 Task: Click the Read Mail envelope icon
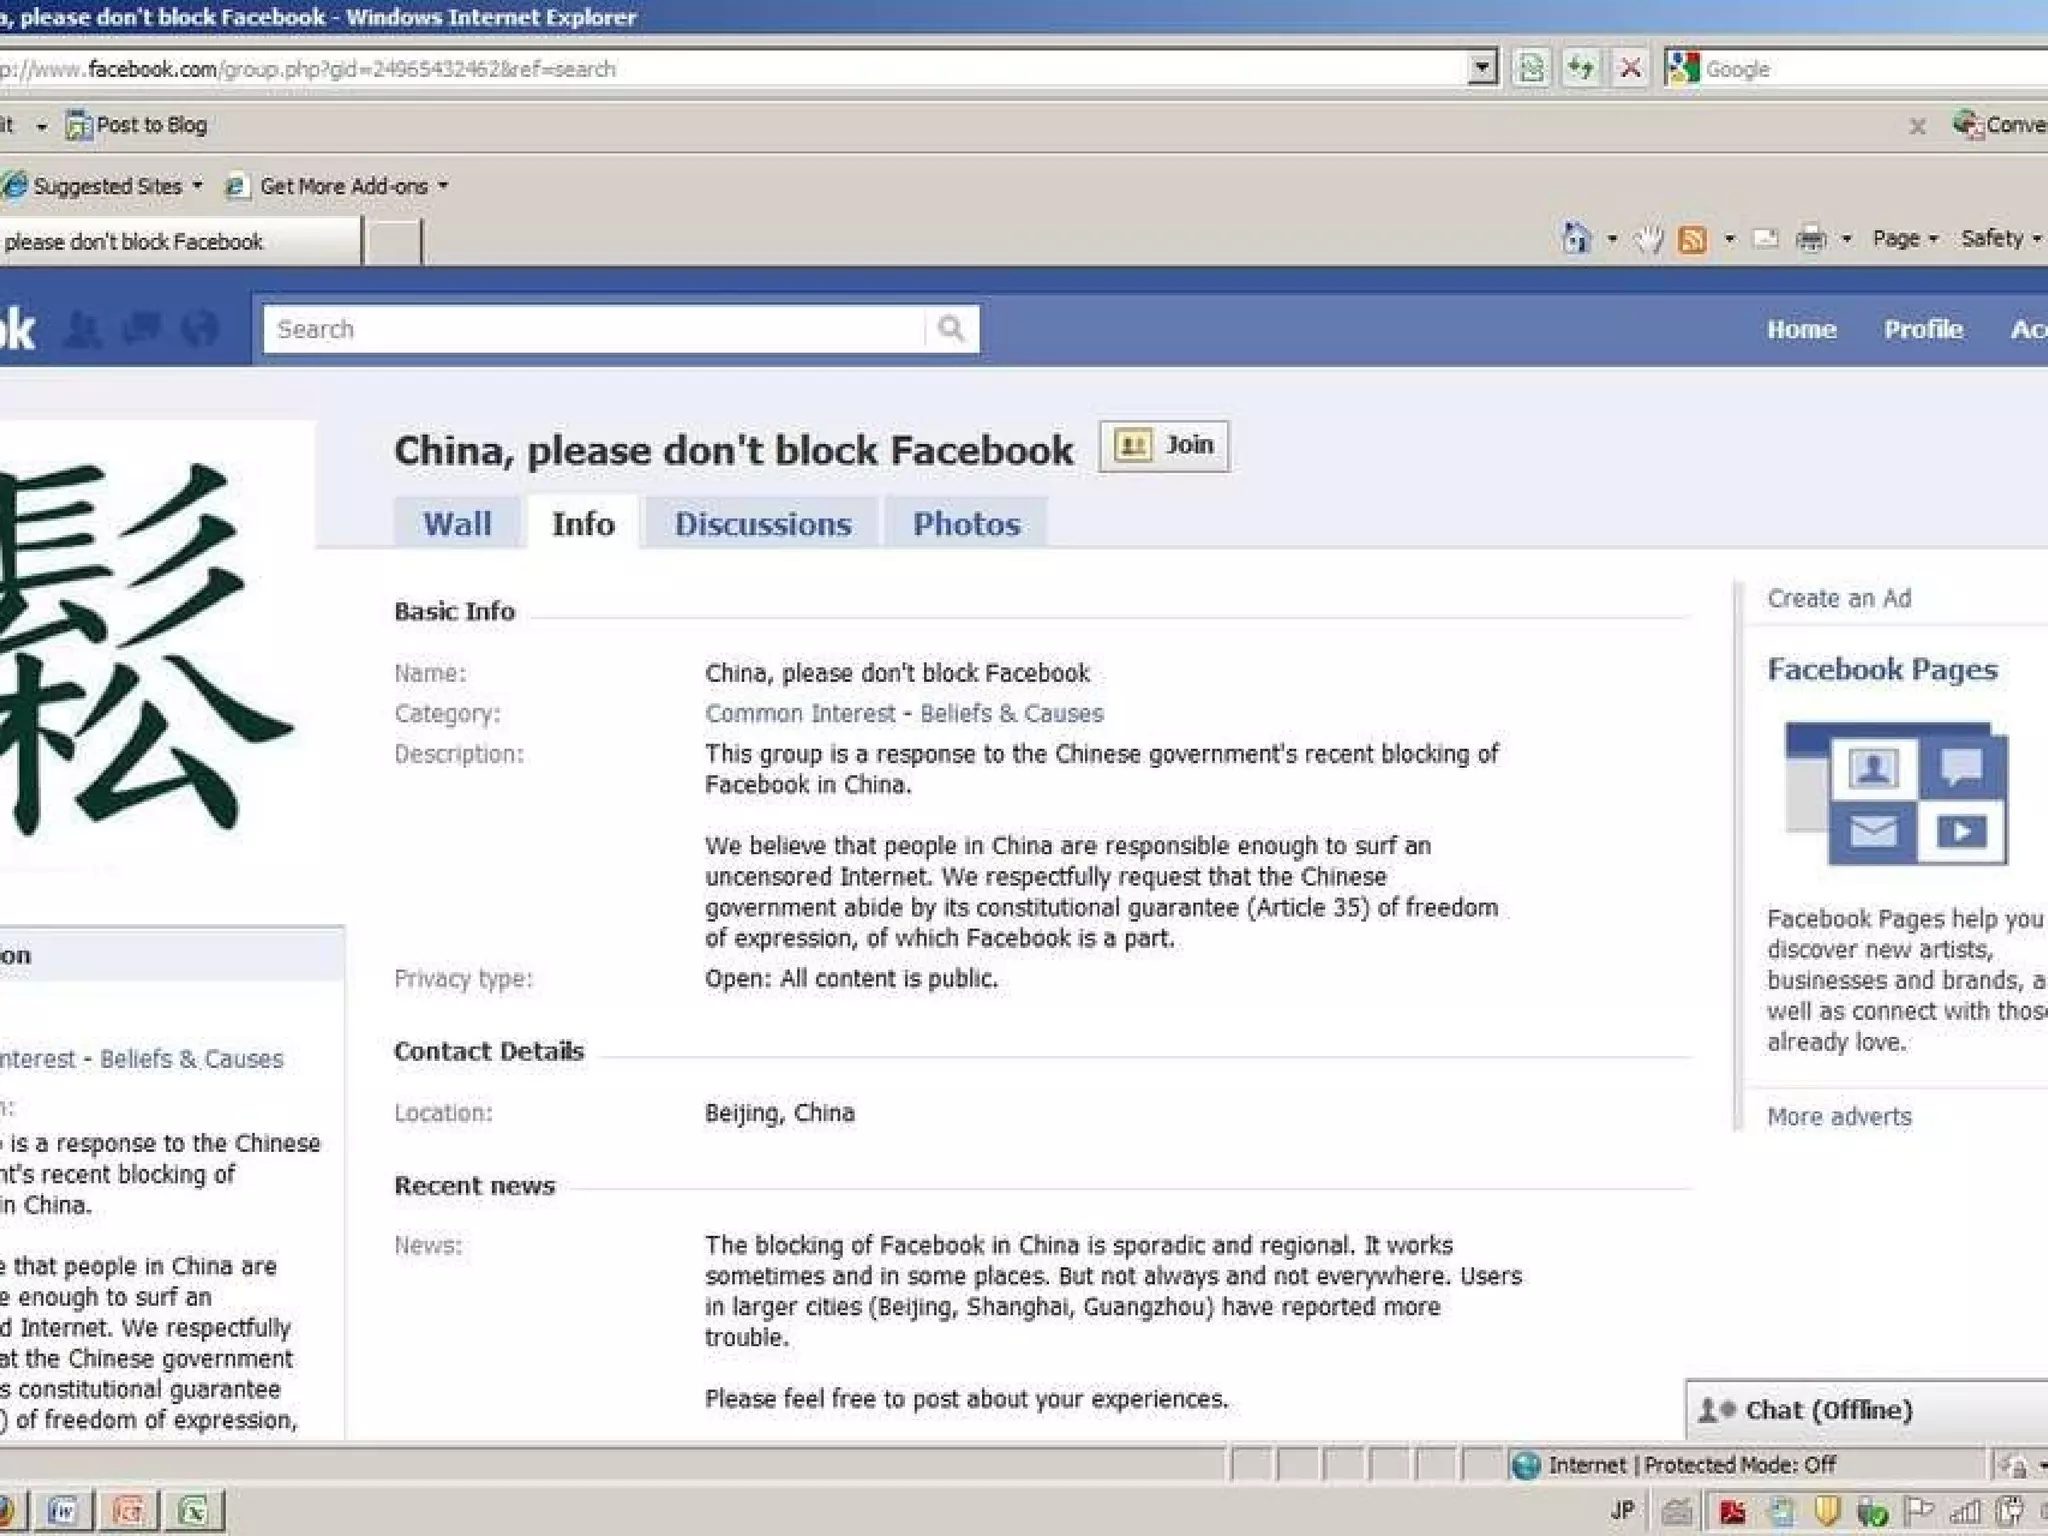click(1766, 239)
